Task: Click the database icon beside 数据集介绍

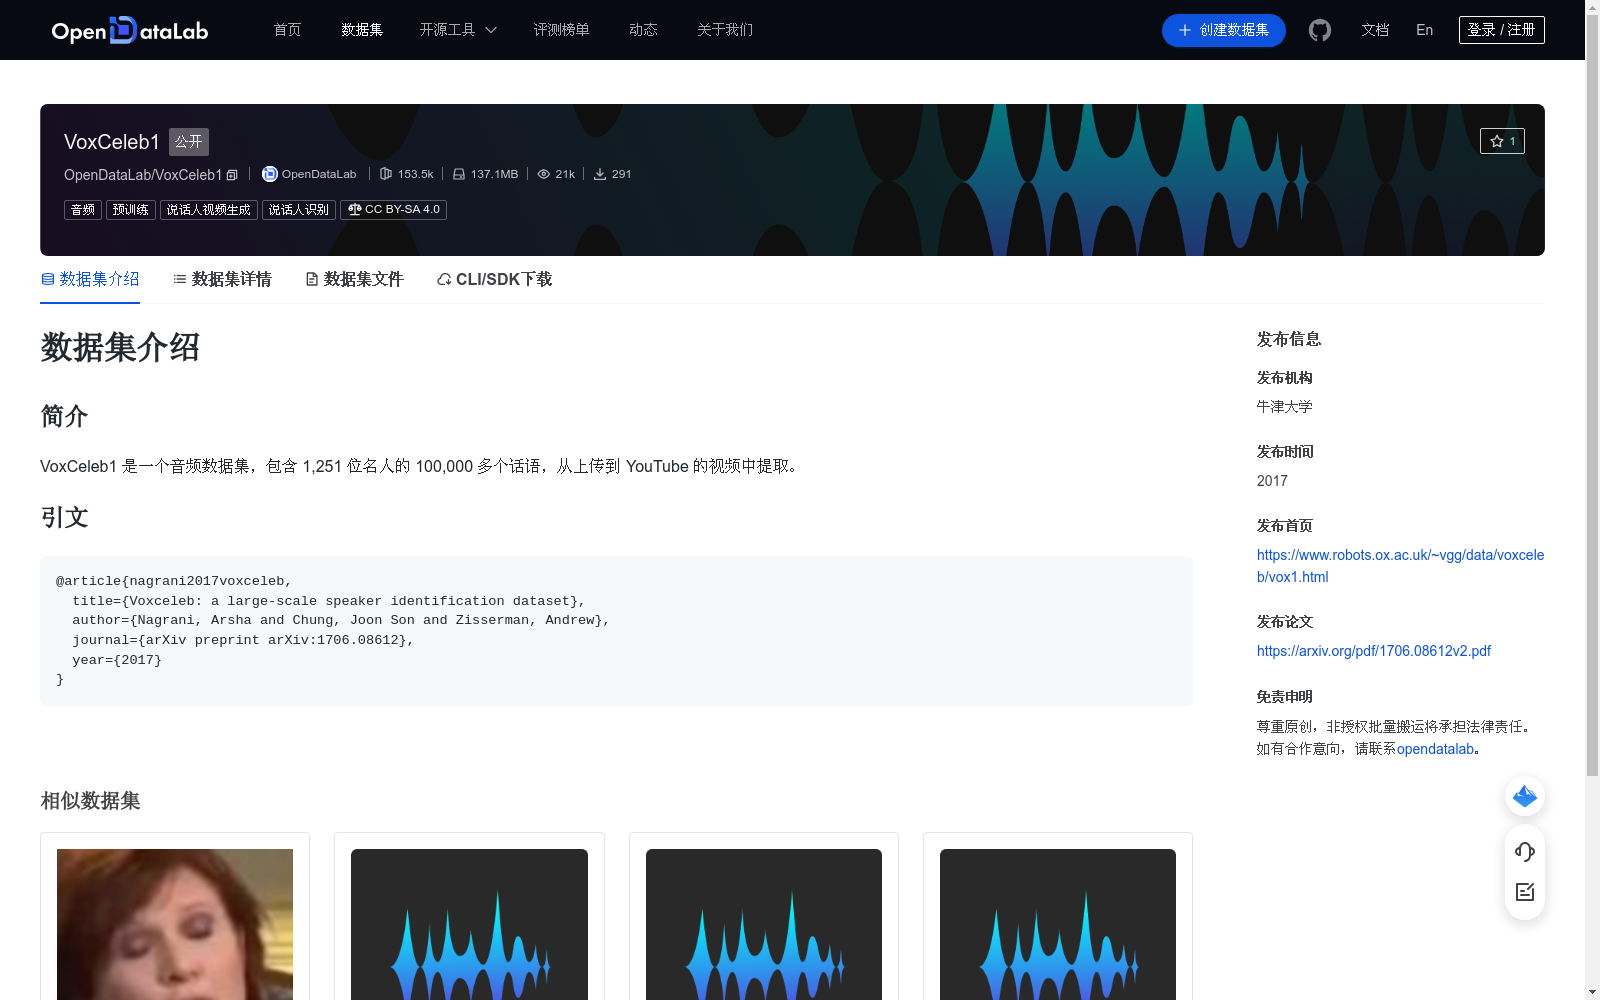Action: [47, 279]
